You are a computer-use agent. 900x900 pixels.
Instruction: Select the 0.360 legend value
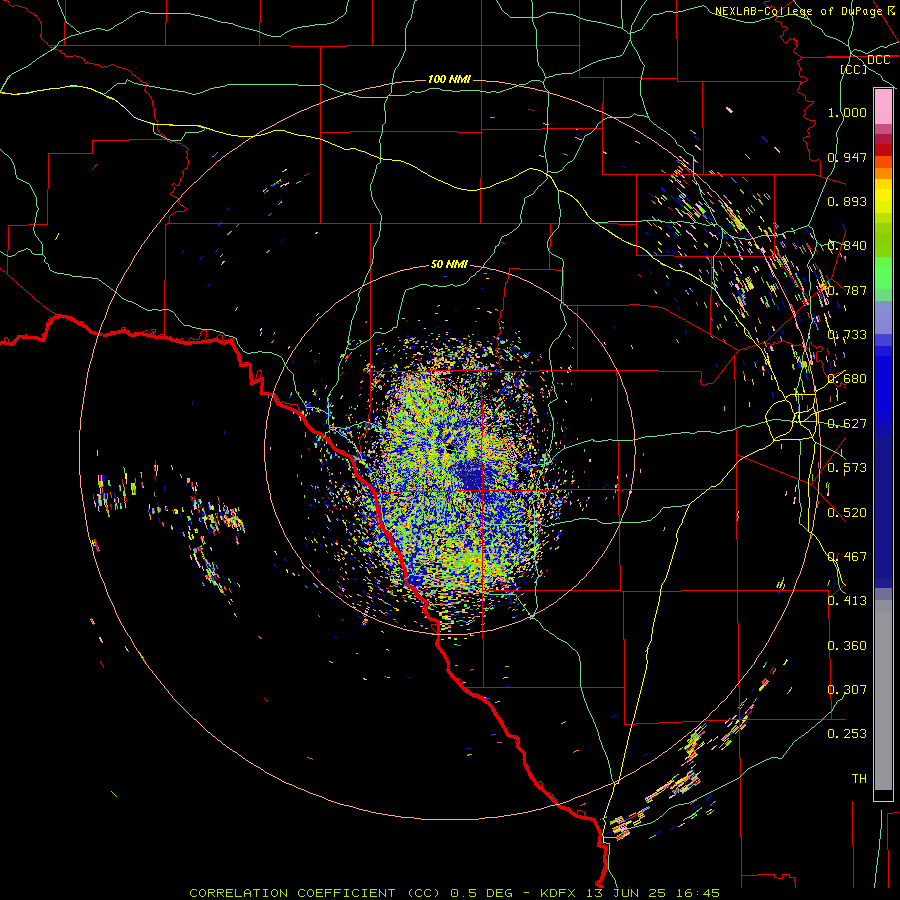847,645
